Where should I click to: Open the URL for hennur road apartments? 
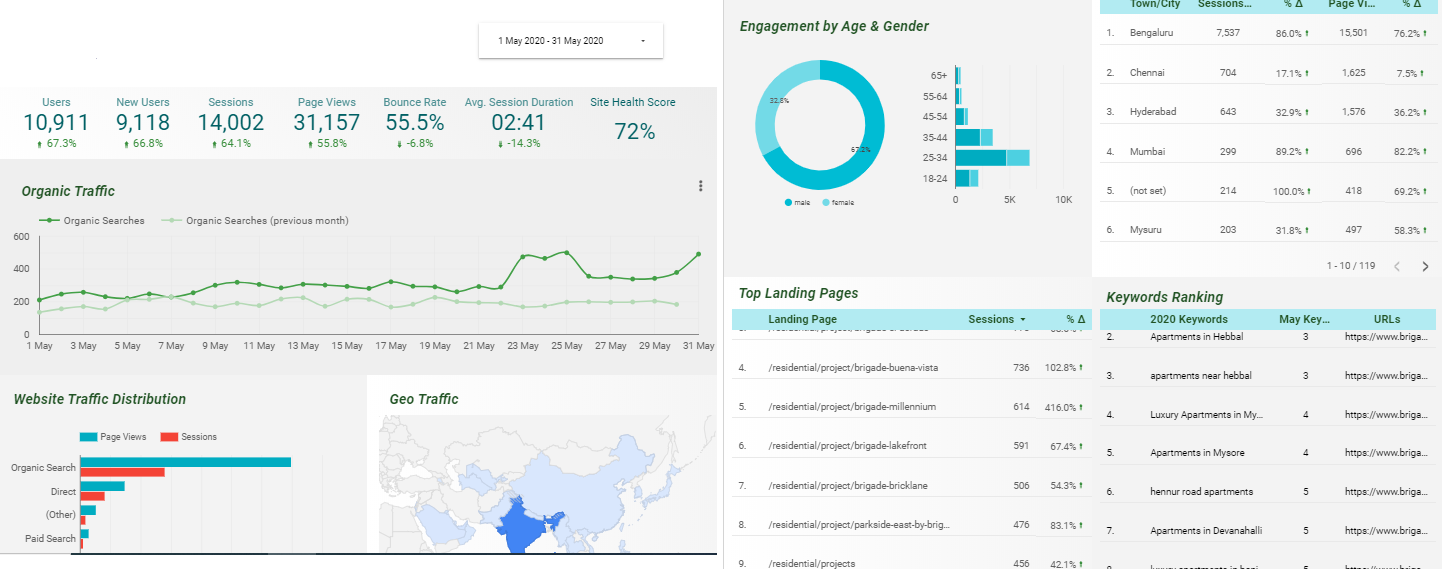point(1388,492)
